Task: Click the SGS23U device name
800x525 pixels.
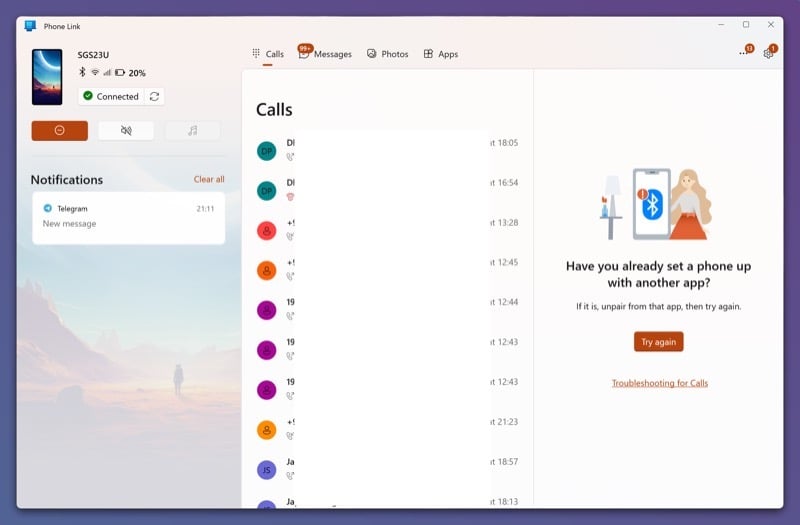Action: (x=93, y=55)
